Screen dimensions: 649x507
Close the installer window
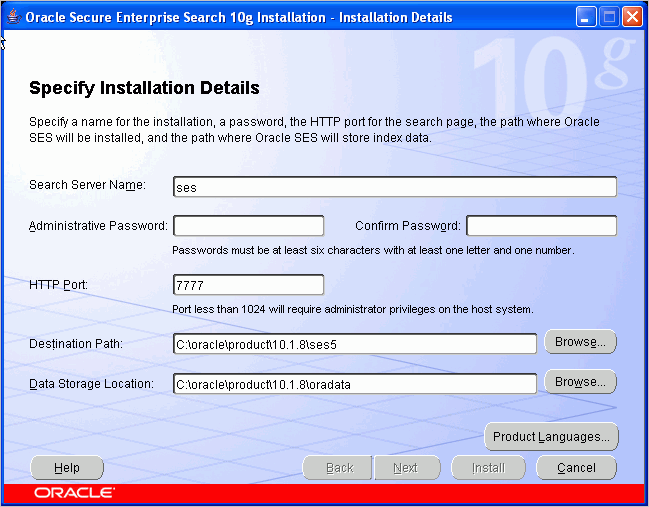pos(632,17)
